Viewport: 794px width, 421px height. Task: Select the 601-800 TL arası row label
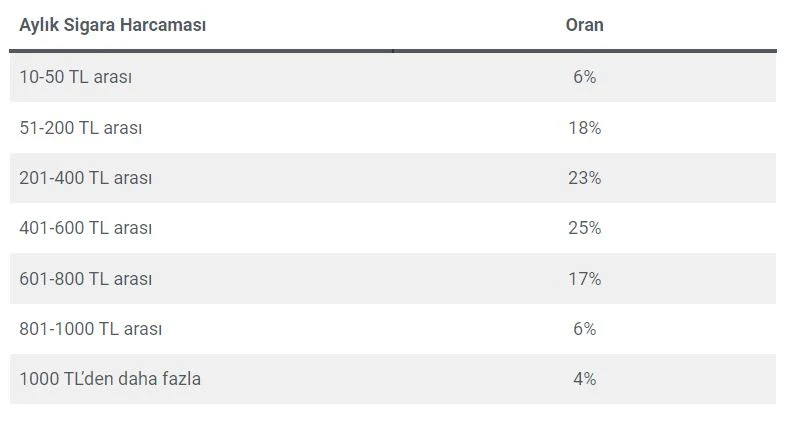pyautogui.click(x=85, y=279)
